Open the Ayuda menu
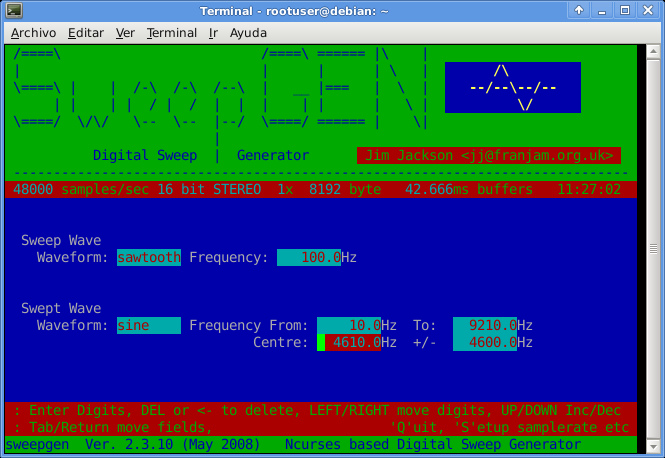The width and height of the screenshot is (665, 458). (248, 33)
